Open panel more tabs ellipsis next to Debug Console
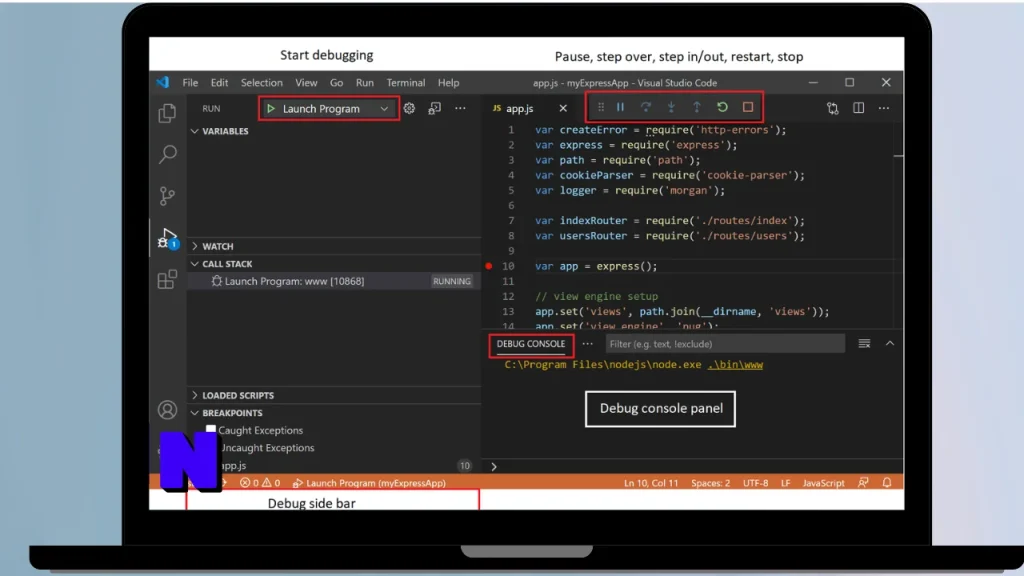 tap(588, 344)
